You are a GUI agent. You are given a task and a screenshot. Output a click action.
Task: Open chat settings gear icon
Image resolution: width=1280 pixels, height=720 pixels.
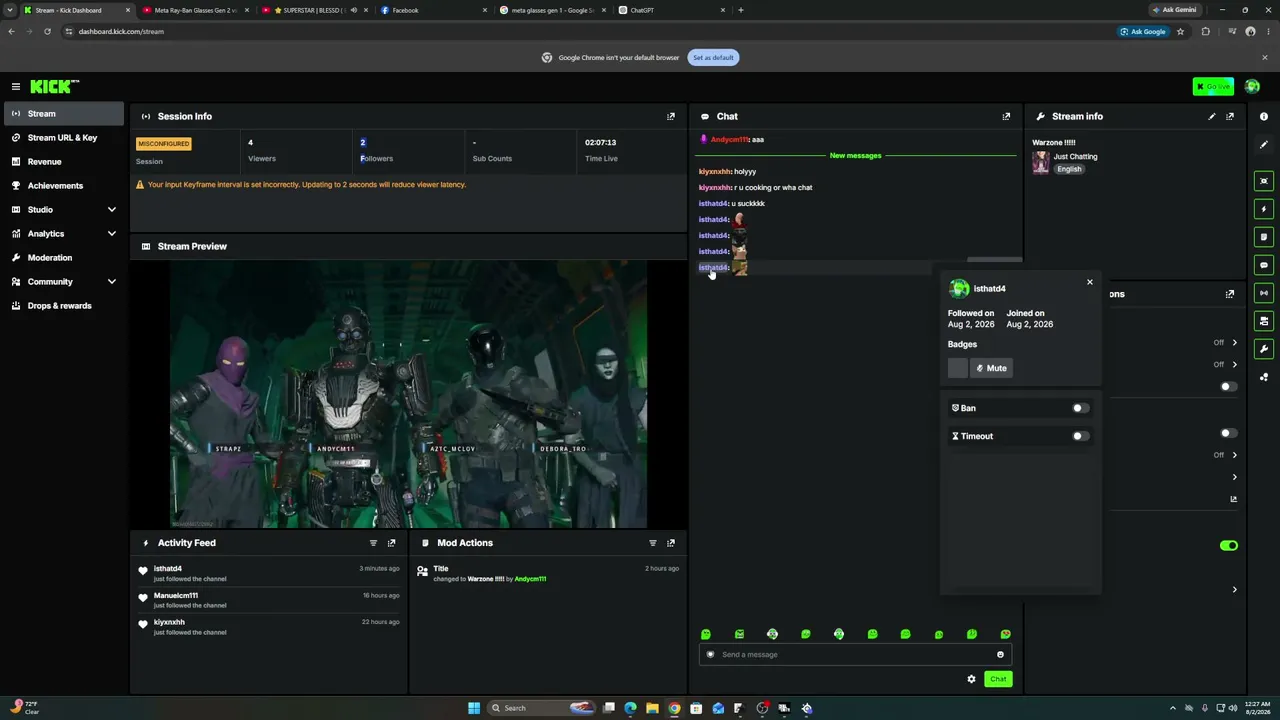click(x=971, y=679)
